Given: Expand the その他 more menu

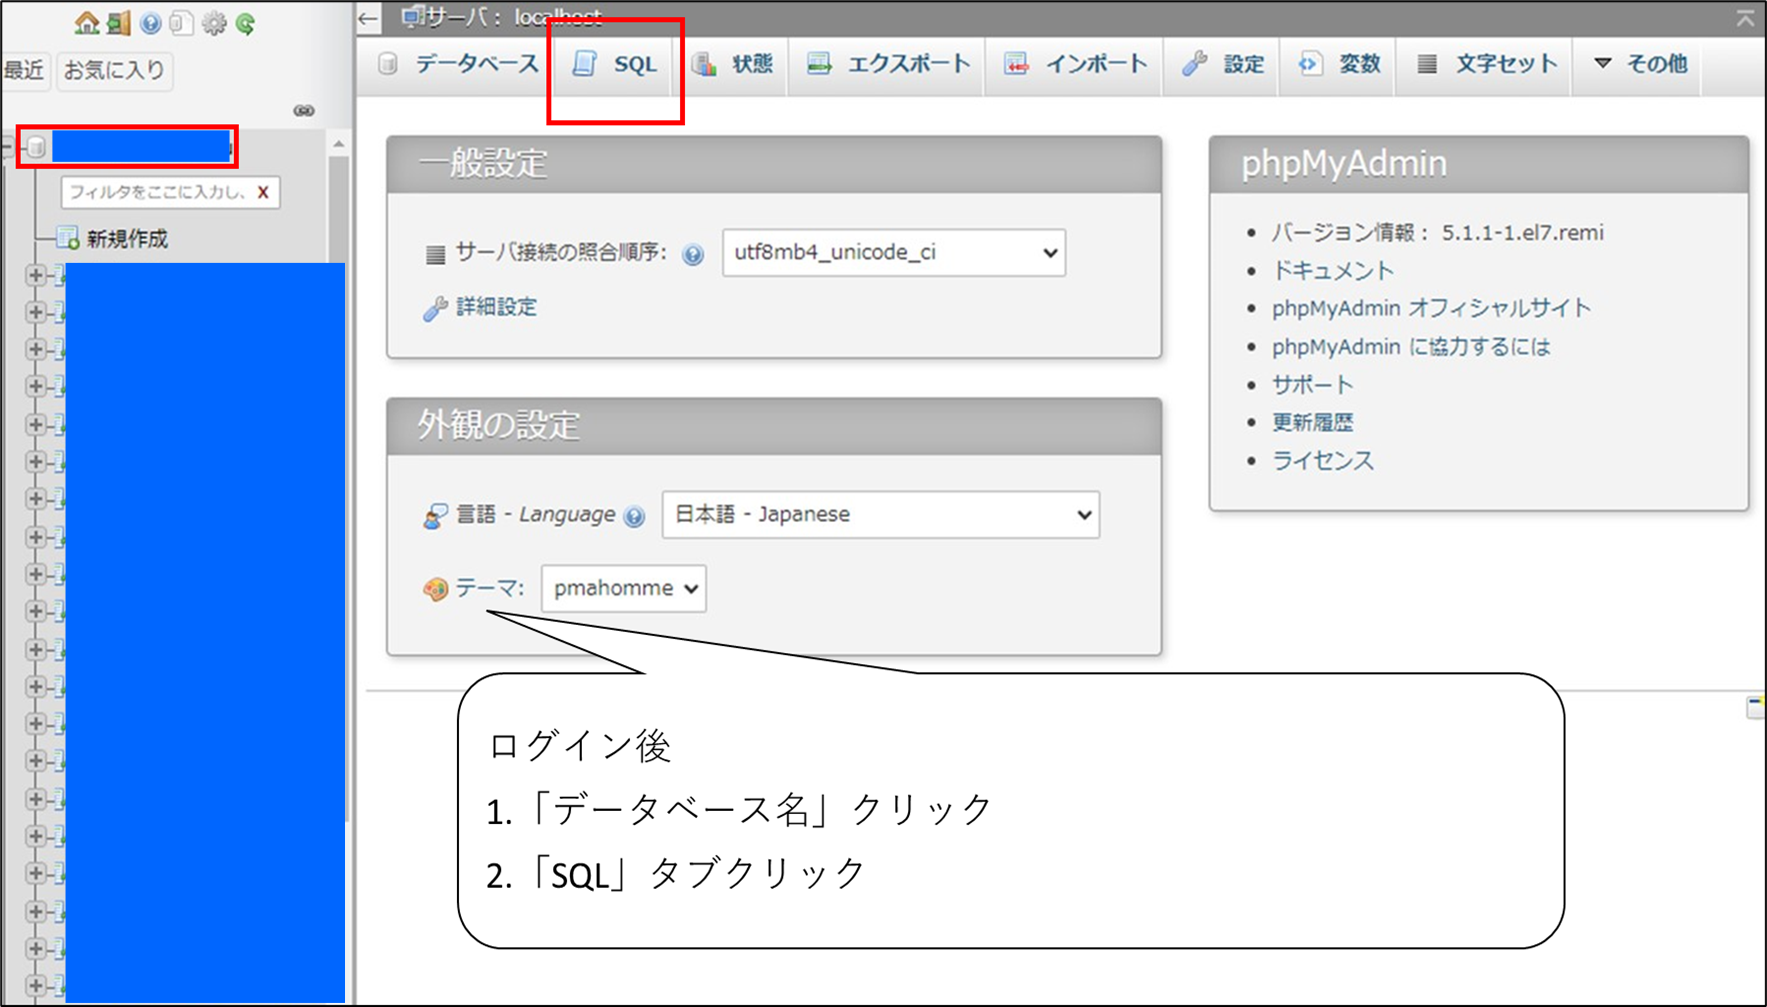Looking at the screenshot, I should [1640, 64].
